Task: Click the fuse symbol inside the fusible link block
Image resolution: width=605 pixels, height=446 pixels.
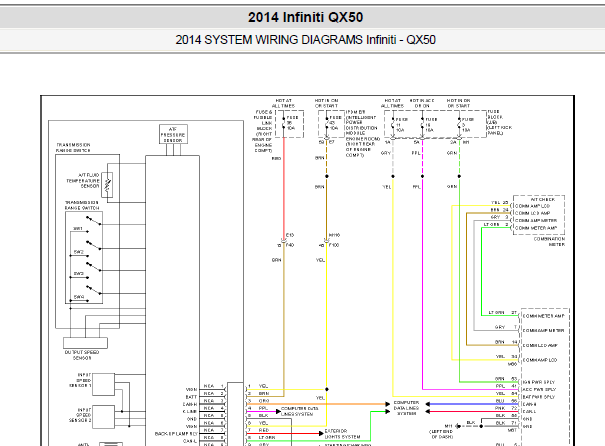Action: click(x=284, y=123)
